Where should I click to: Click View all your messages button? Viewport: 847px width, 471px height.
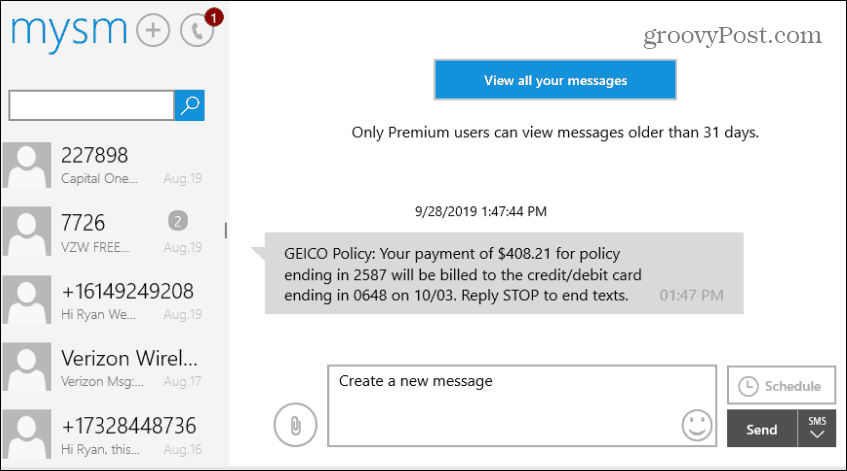point(555,80)
